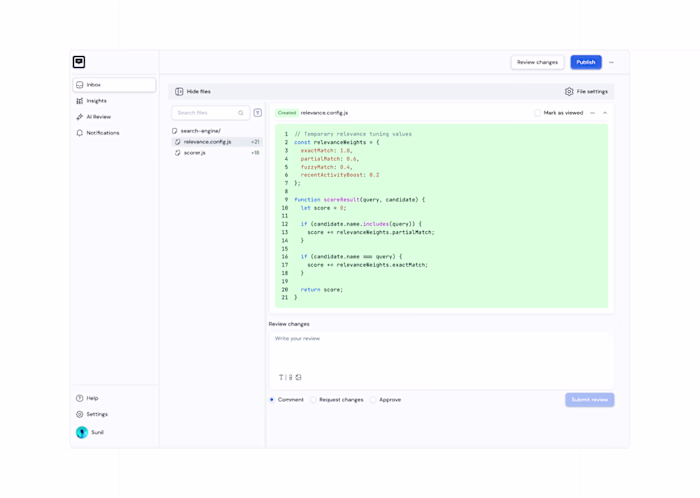Click the Settings gear icon in the sidebar
The width and height of the screenshot is (700, 498).
(x=79, y=414)
